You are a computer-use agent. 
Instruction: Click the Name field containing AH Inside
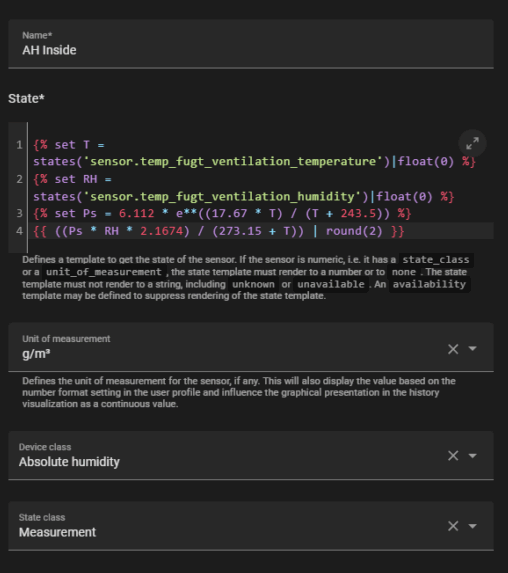point(251,44)
